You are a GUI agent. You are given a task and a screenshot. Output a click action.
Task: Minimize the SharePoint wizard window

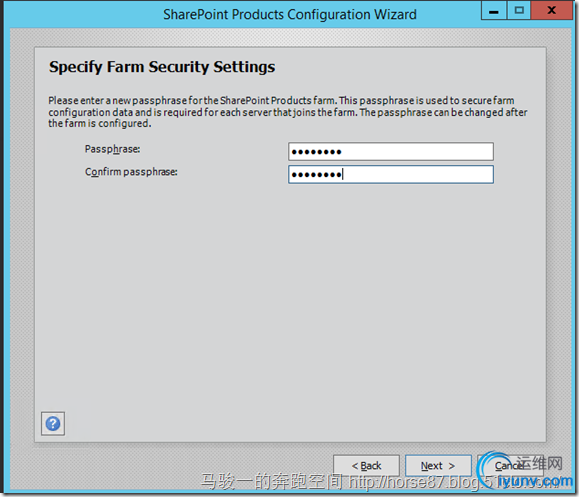tap(494, 10)
